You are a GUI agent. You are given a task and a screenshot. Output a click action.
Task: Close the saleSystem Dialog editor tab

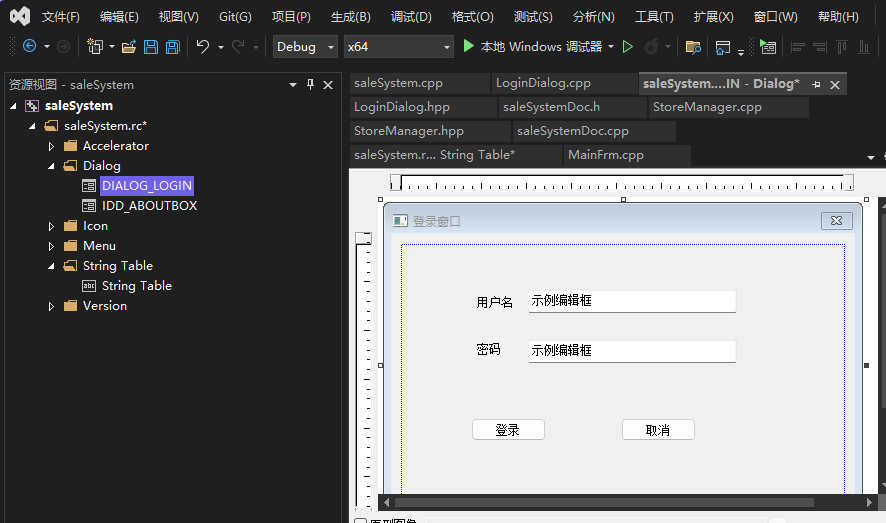click(835, 85)
